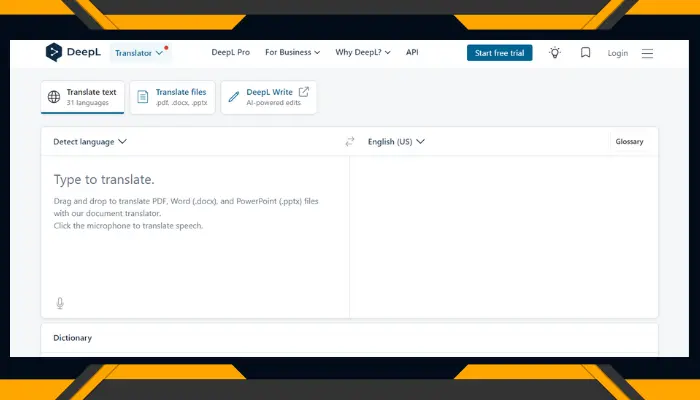Switch to the Translate files tab
This screenshot has width=700, height=400.
[172, 97]
